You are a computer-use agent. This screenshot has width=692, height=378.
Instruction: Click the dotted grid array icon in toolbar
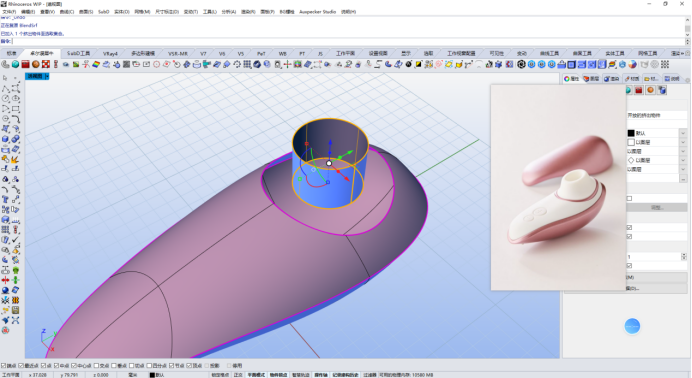(247, 64)
